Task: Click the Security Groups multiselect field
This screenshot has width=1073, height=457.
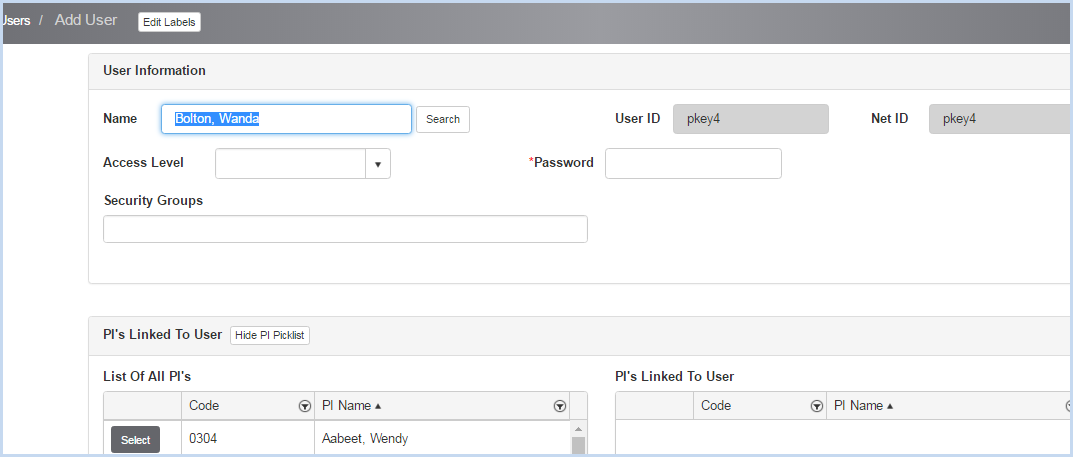Action: [345, 229]
